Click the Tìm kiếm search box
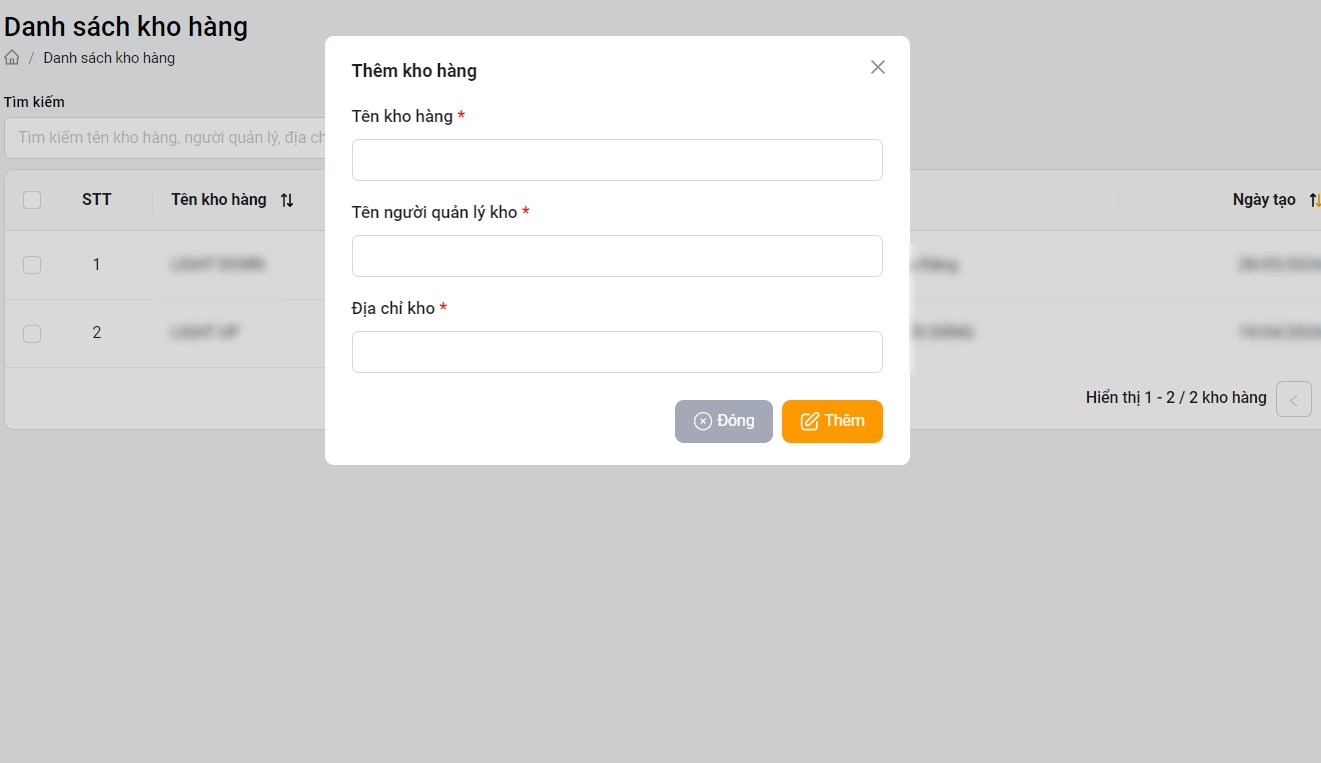The height and width of the screenshot is (763, 1321). coord(165,138)
